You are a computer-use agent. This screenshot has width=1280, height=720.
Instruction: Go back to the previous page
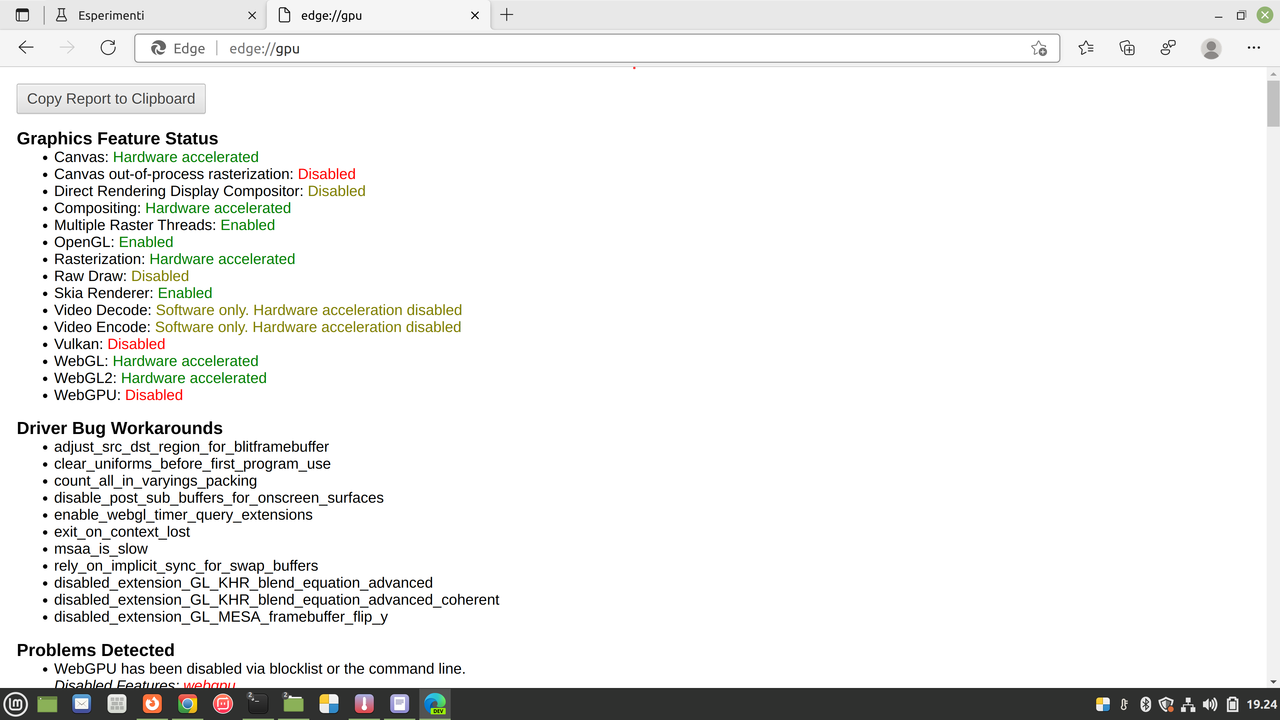click(x=26, y=48)
